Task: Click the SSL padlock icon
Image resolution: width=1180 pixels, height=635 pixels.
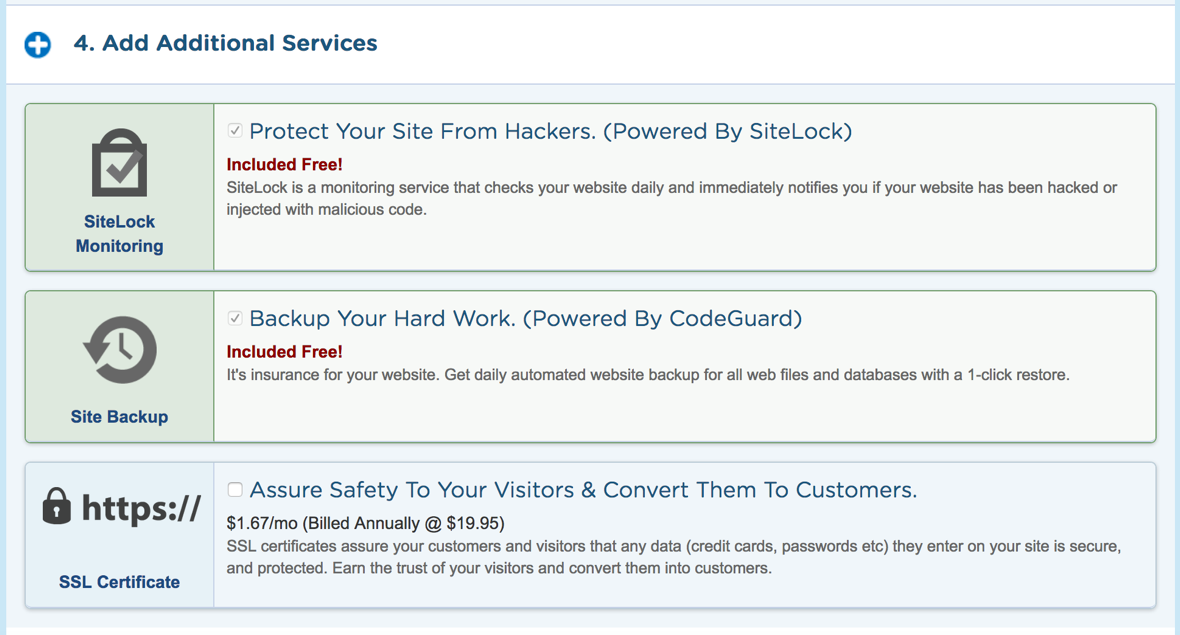Action: pos(57,507)
